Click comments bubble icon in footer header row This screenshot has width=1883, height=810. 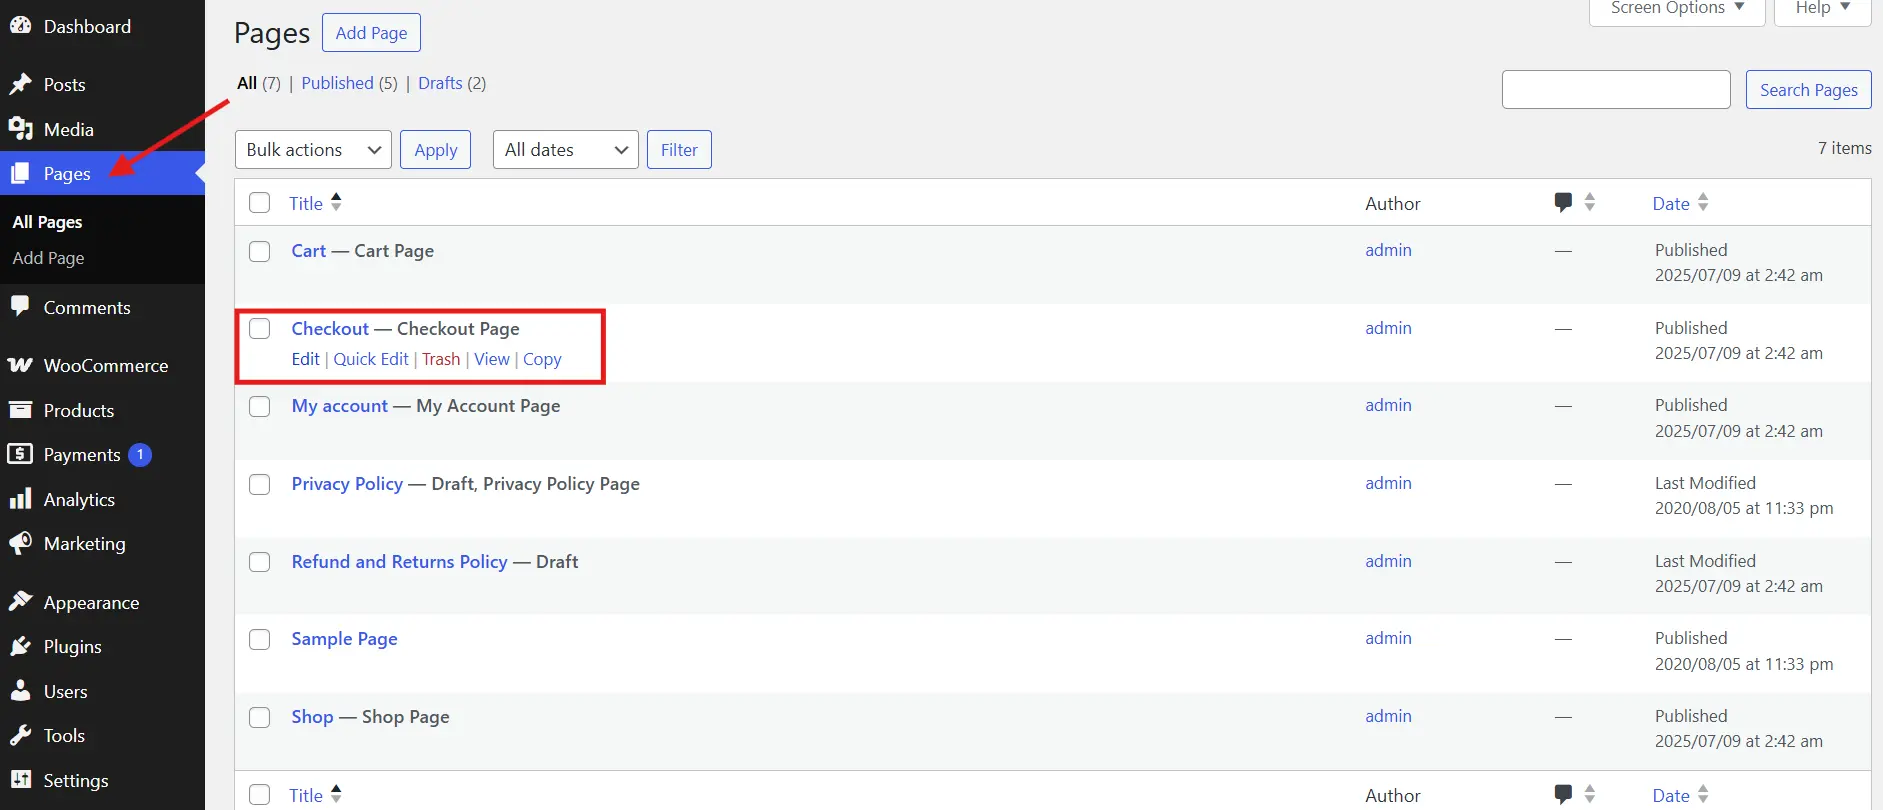coord(1564,795)
